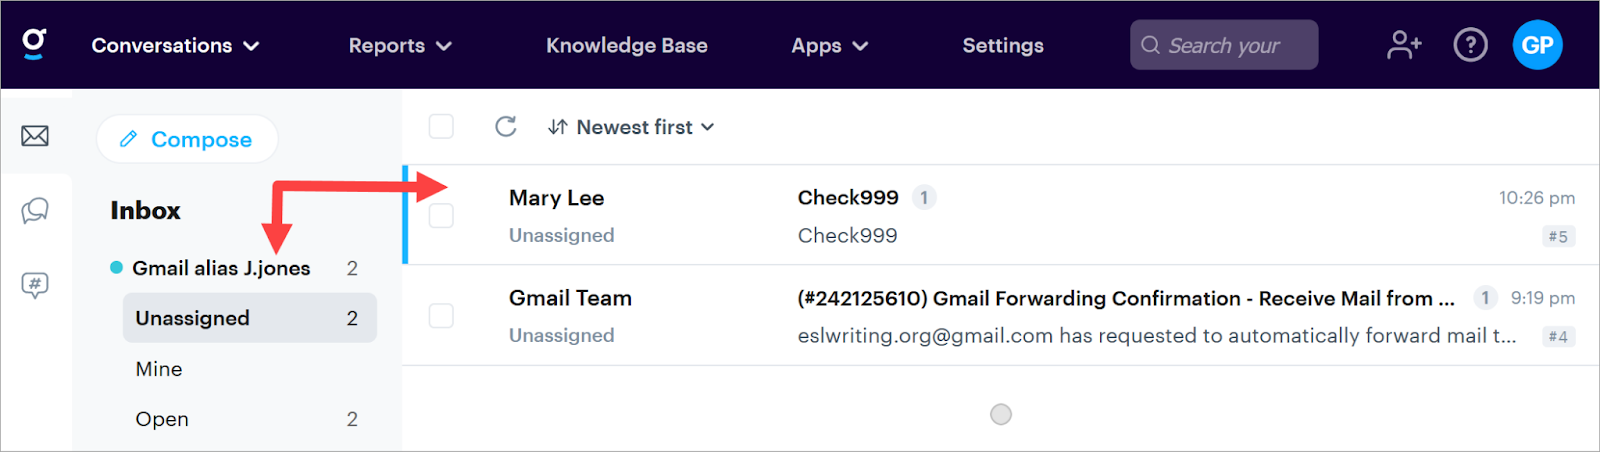Image resolution: width=1600 pixels, height=452 pixels.
Task: Toggle the select all conversations checkbox
Action: pyautogui.click(x=441, y=127)
